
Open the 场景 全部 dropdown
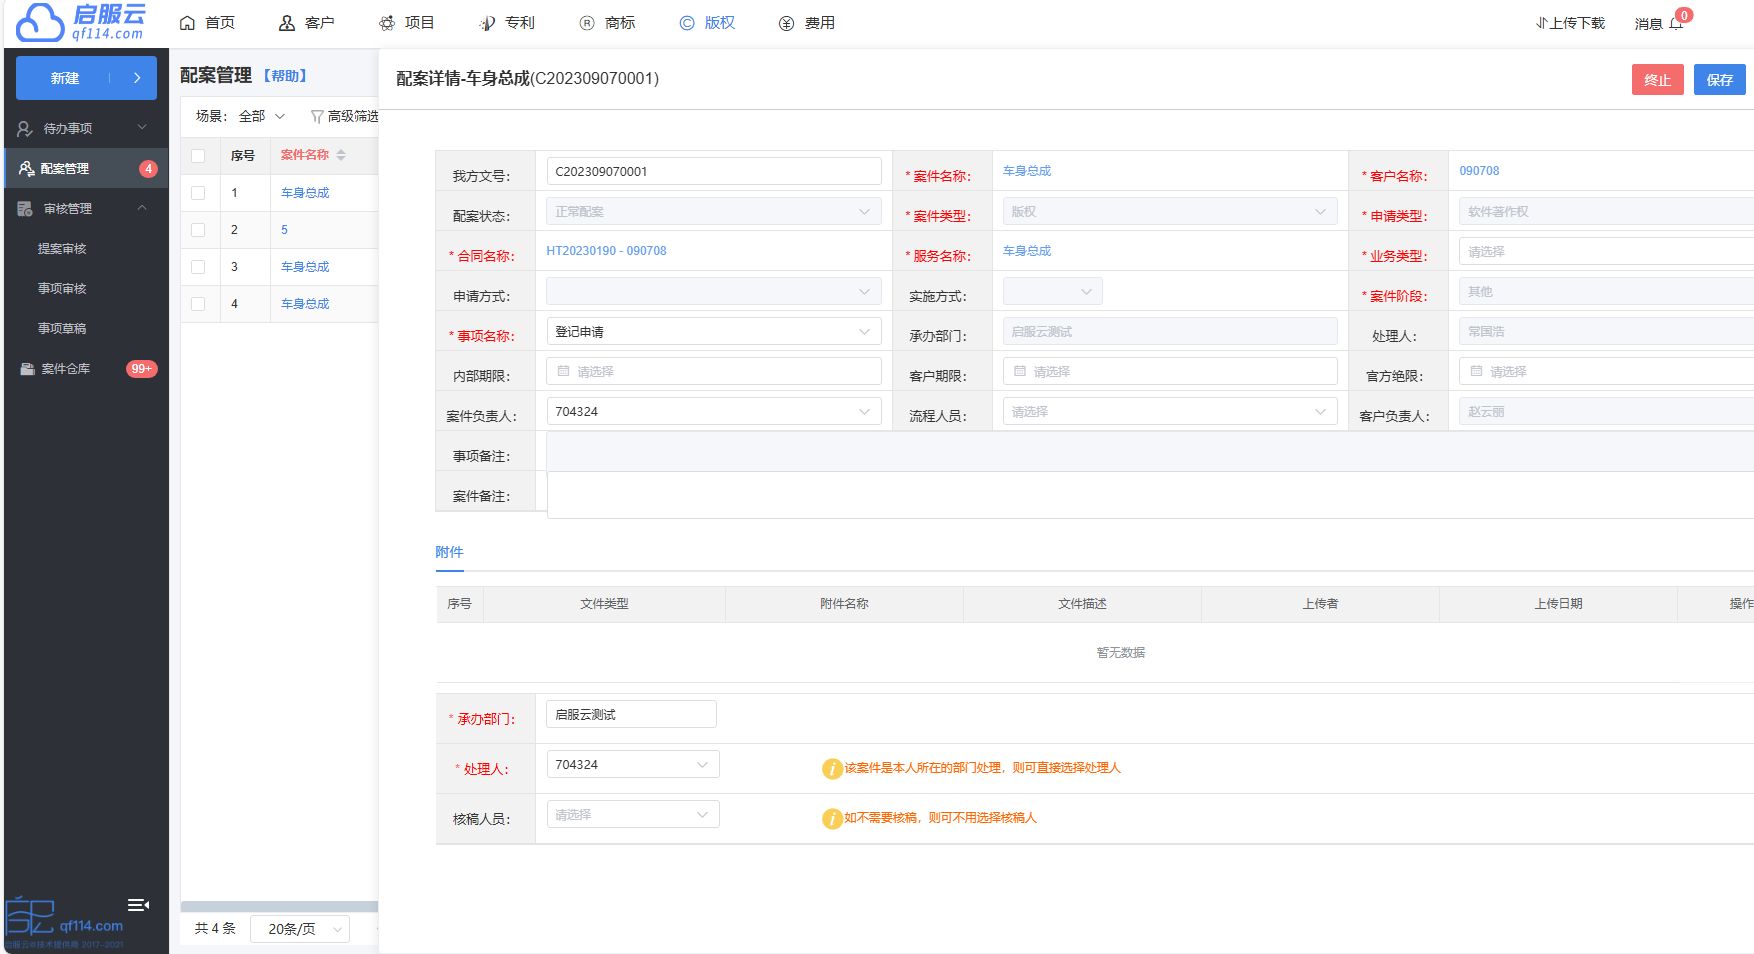pyautogui.click(x=262, y=116)
